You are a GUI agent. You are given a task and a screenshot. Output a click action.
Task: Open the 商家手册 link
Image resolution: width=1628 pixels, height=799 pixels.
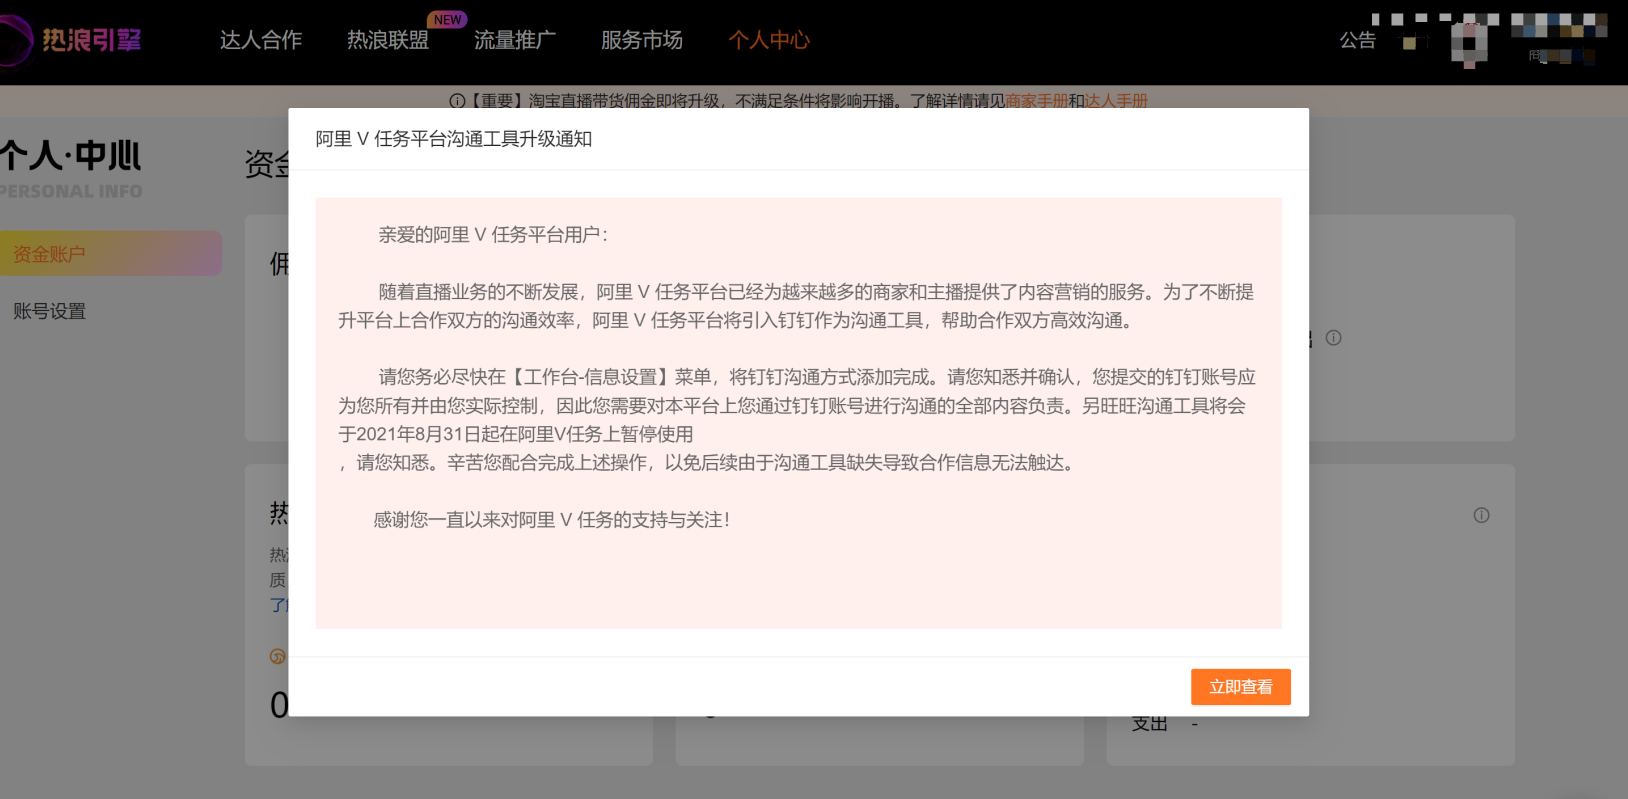point(1037,101)
